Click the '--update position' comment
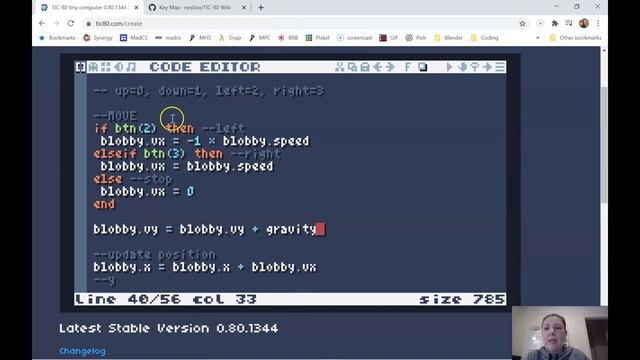Image resolution: width=640 pixels, height=360 pixels. coord(154,255)
